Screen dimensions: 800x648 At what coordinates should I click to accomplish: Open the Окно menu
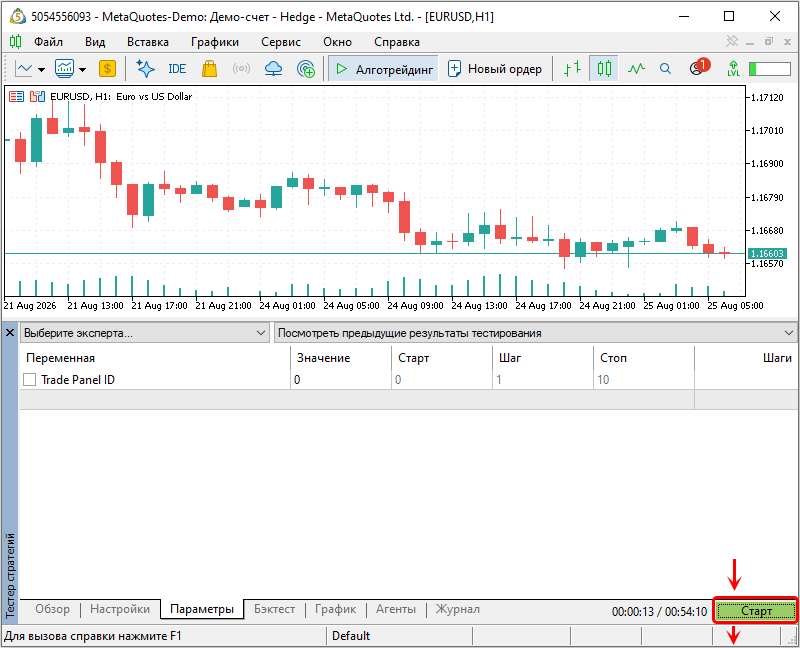coord(337,42)
